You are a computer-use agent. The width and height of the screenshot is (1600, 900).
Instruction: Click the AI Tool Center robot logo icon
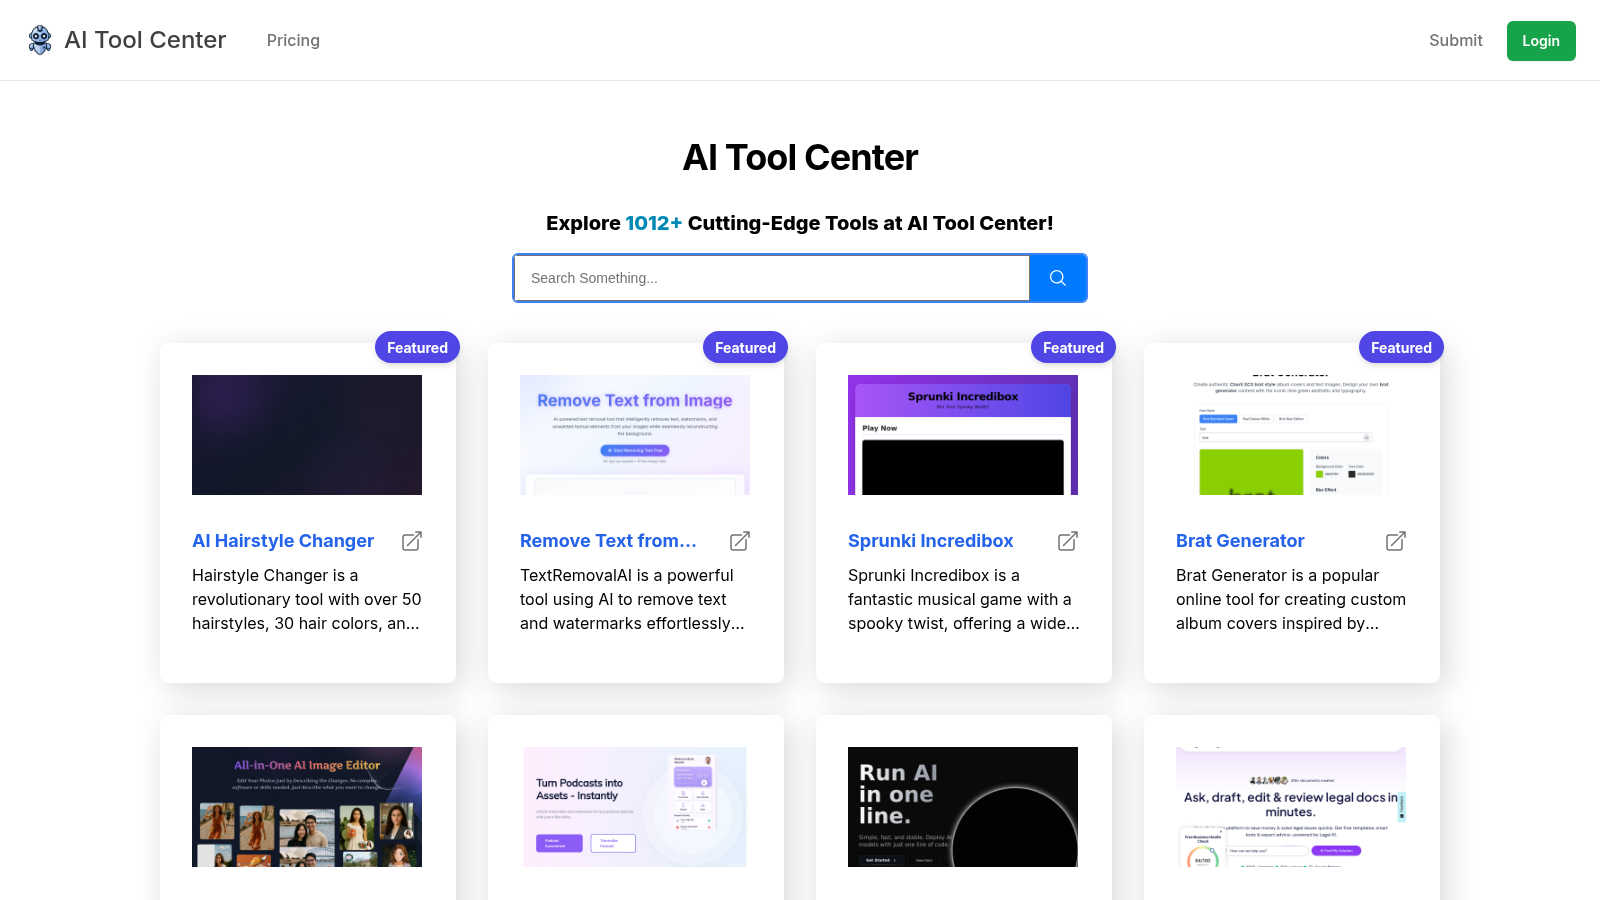point(40,40)
